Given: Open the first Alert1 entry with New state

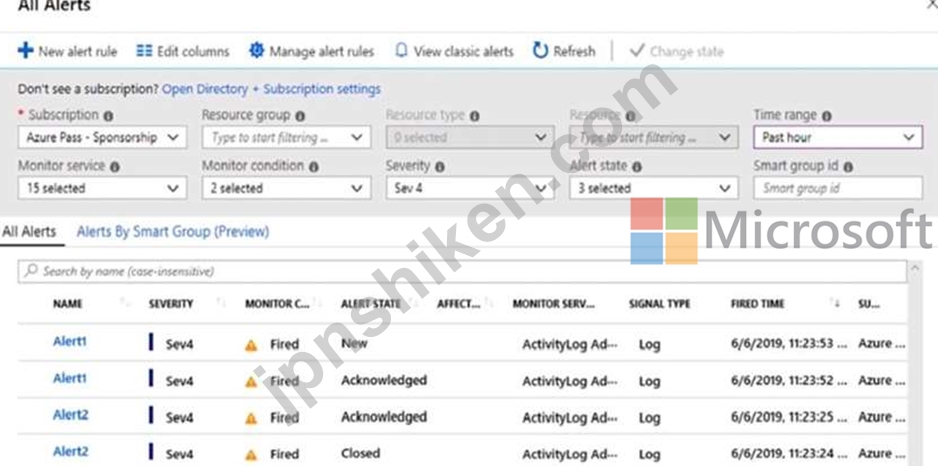Looking at the screenshot, I should (70, 342).
